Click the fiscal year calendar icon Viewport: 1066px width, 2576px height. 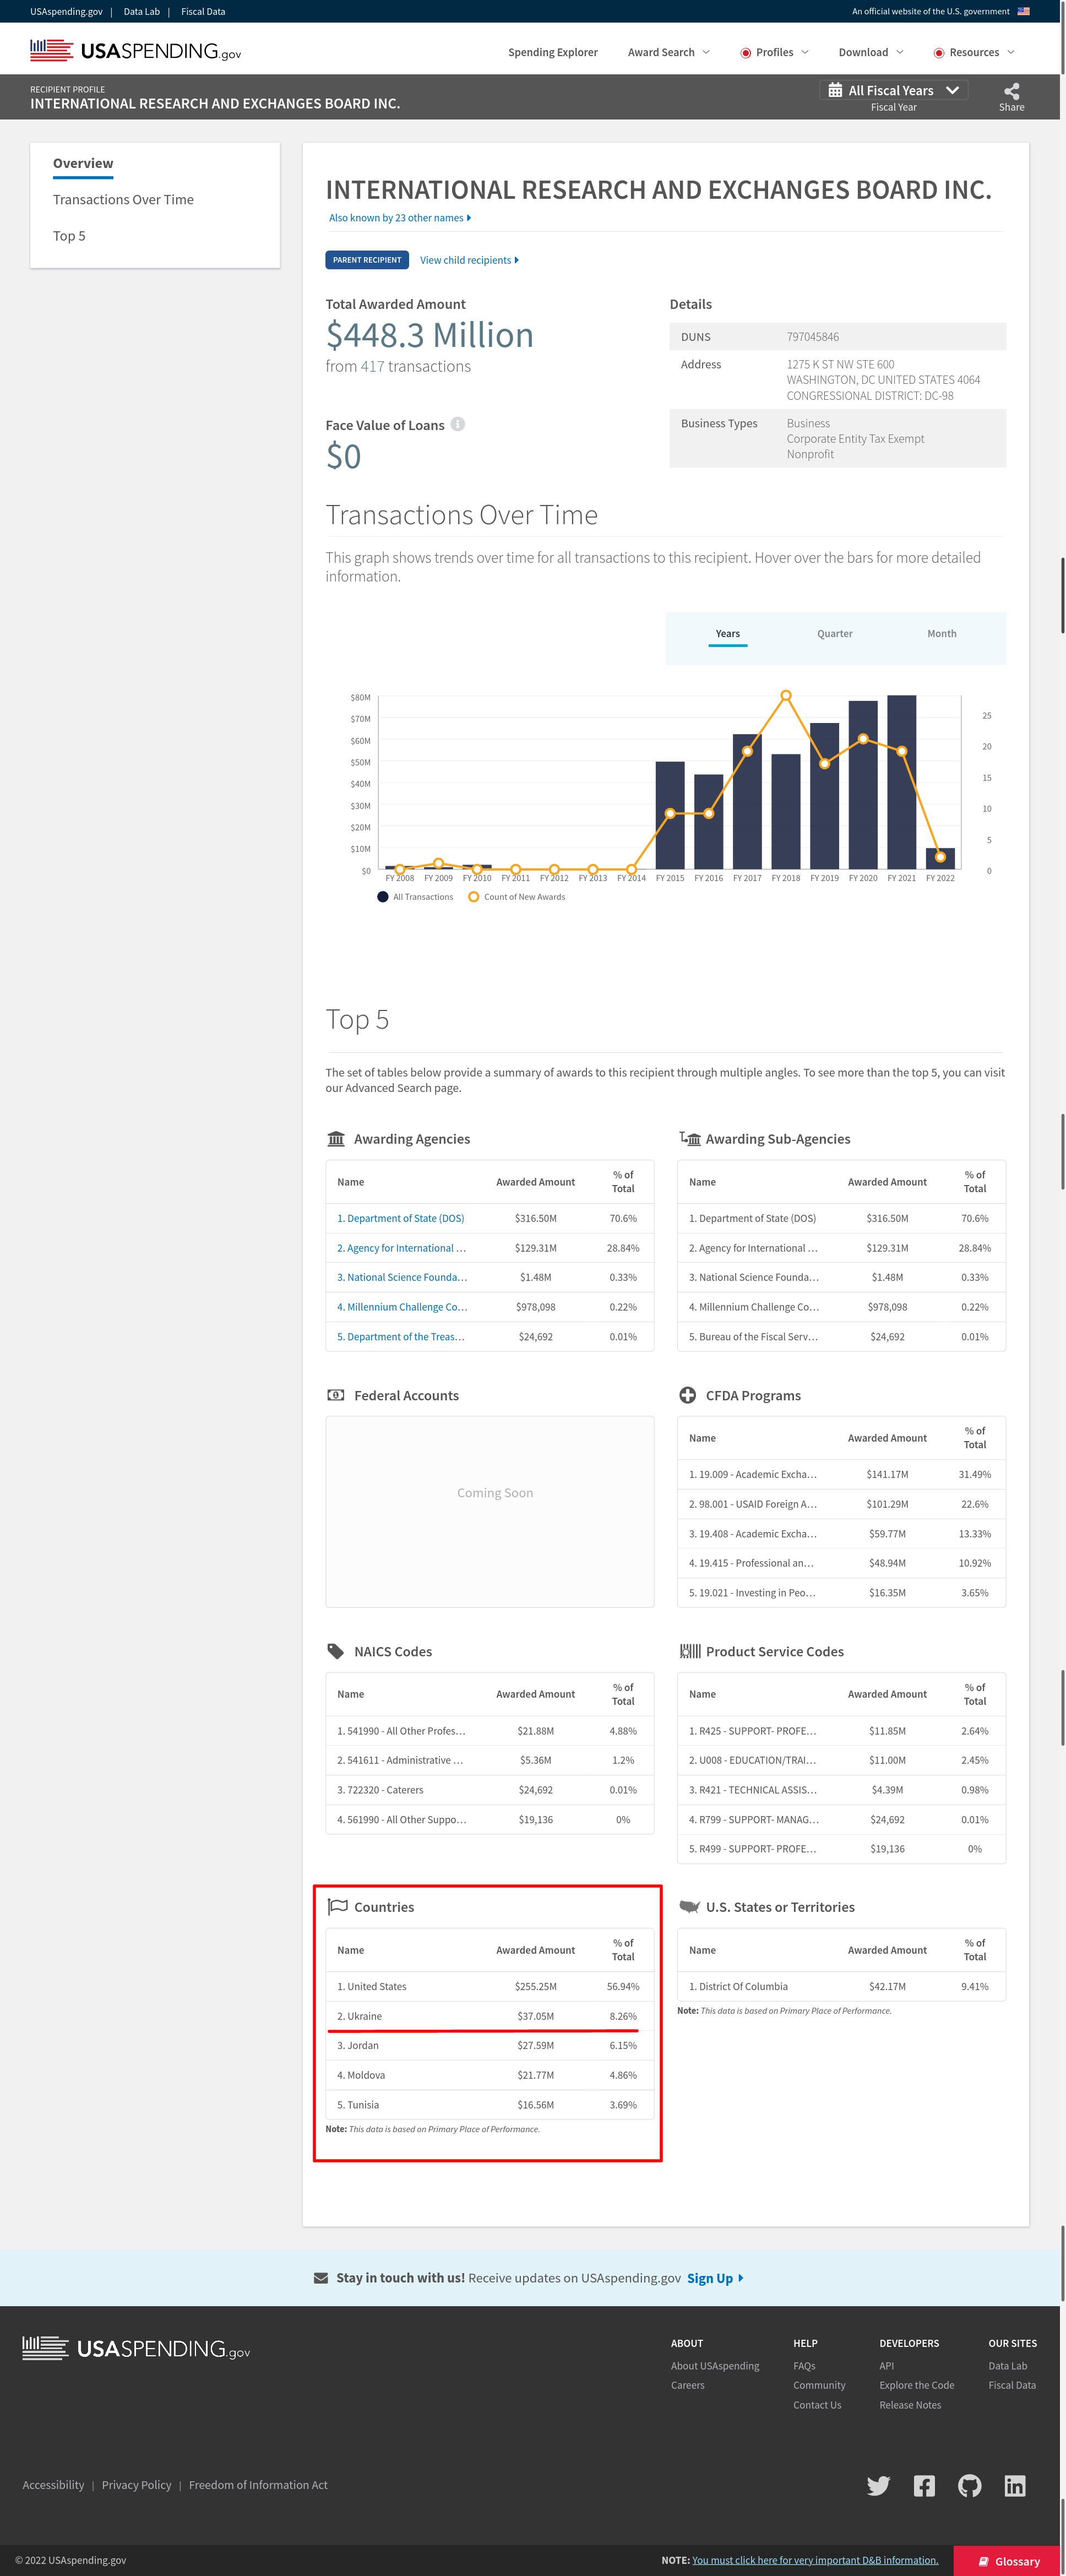coord(835,90)
